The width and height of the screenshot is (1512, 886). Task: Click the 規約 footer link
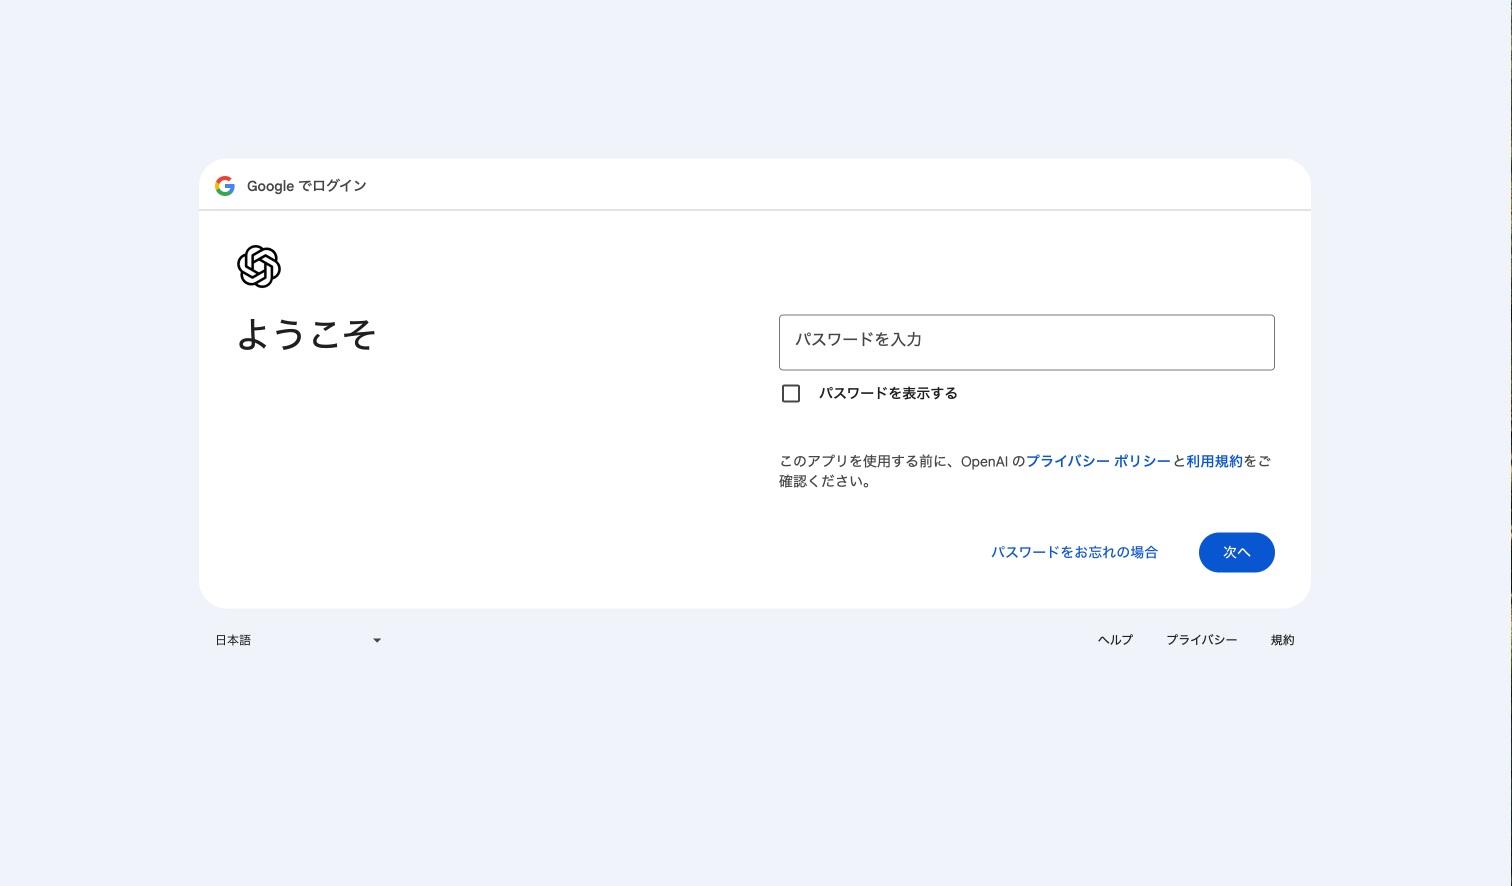(x=1281, y=640)
